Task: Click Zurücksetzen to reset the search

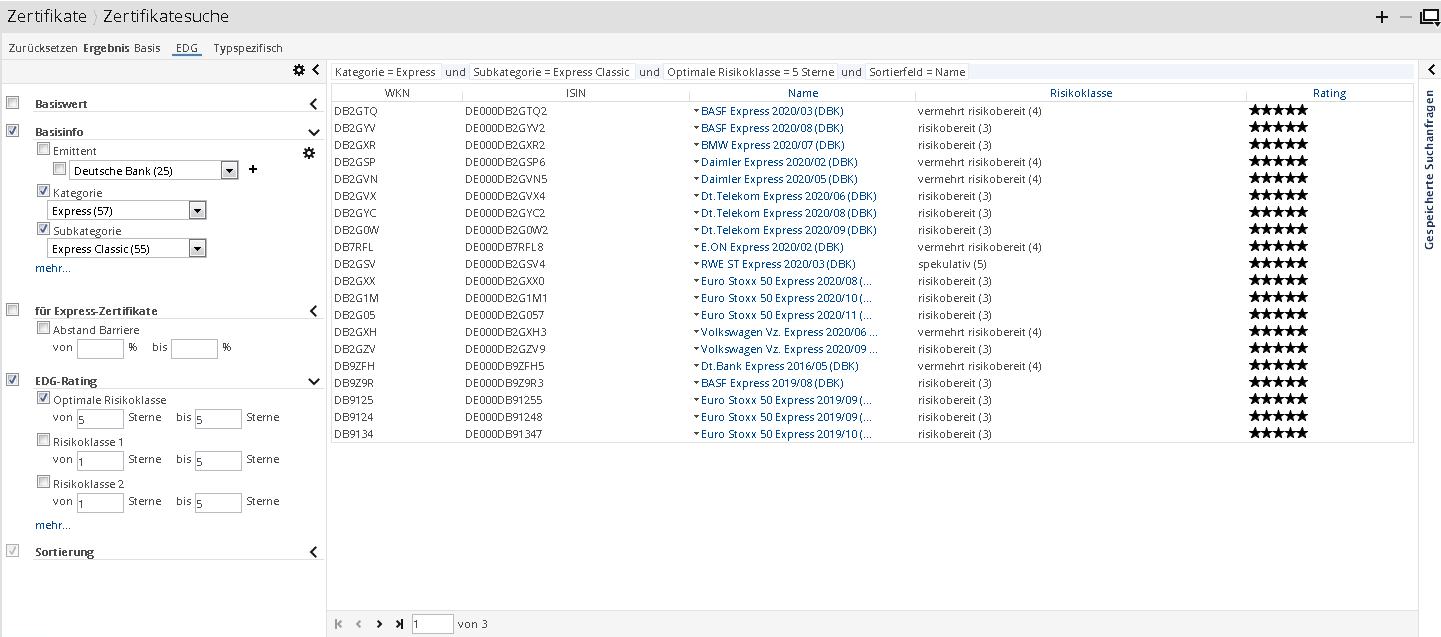Action: coord(43,48)
